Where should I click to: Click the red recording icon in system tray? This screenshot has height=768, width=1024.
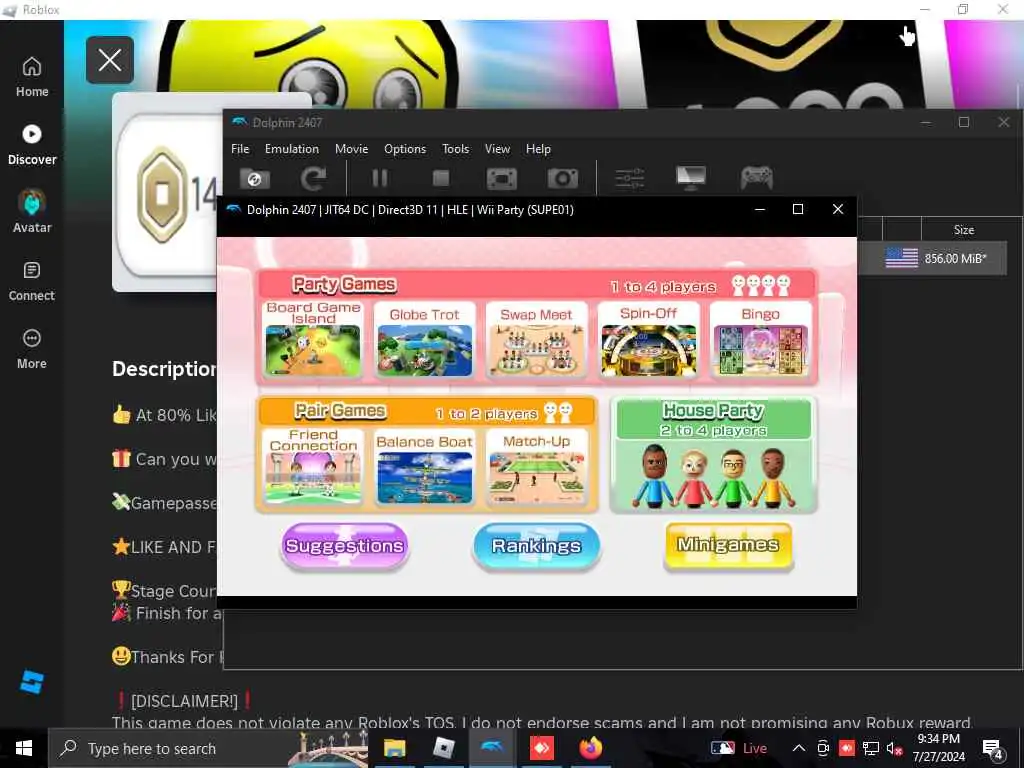[847, 748]
